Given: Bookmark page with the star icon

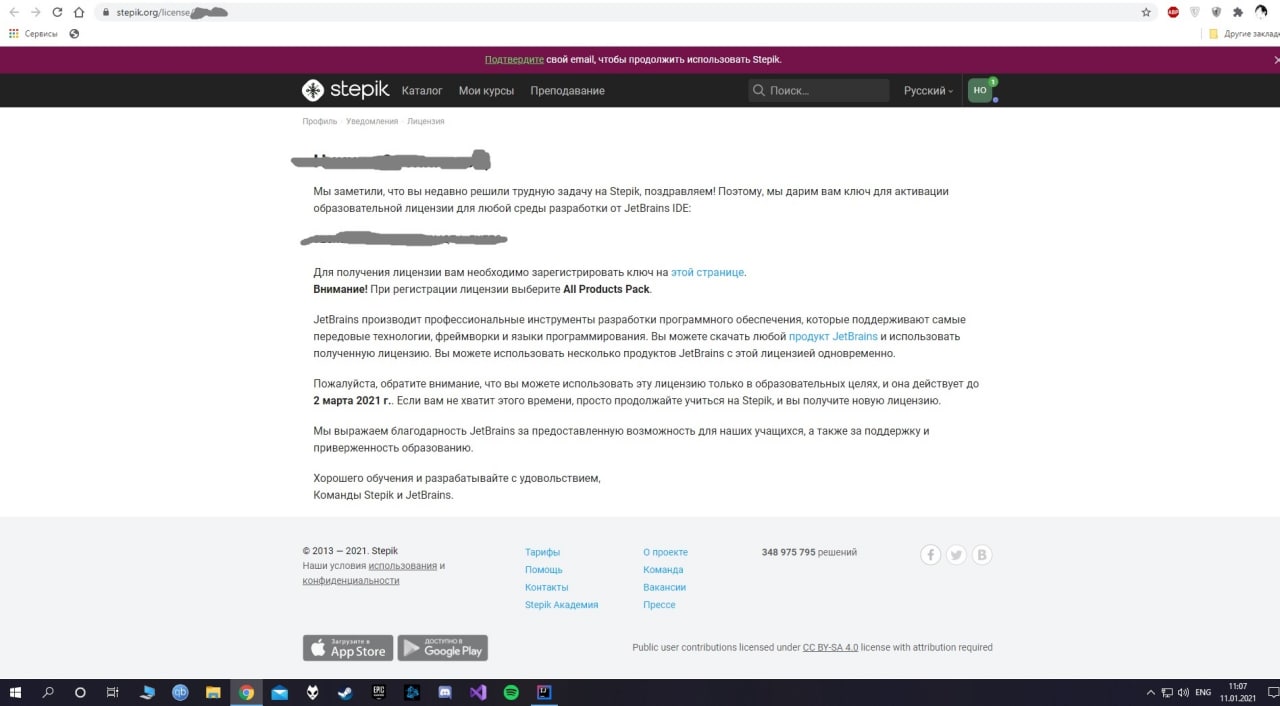Looking at the screenshot, I should [1146, 12].
